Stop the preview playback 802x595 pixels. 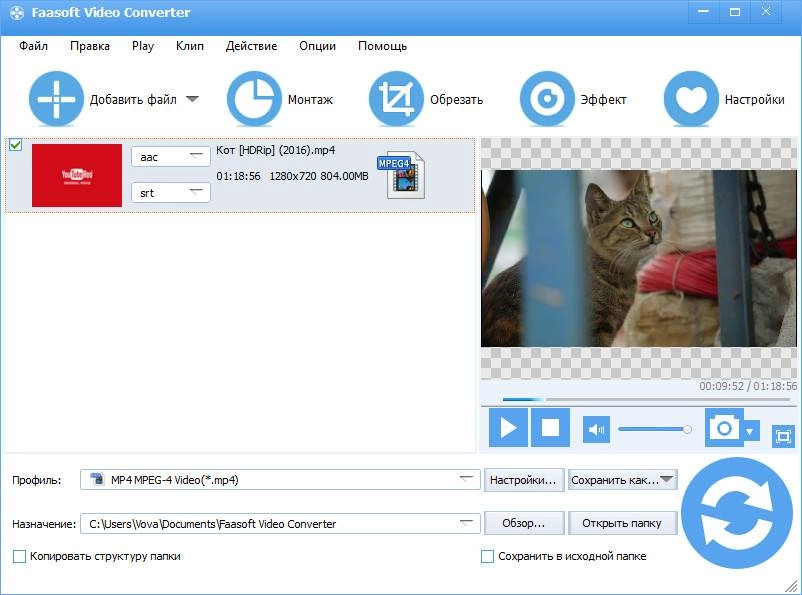click(550, 427)
